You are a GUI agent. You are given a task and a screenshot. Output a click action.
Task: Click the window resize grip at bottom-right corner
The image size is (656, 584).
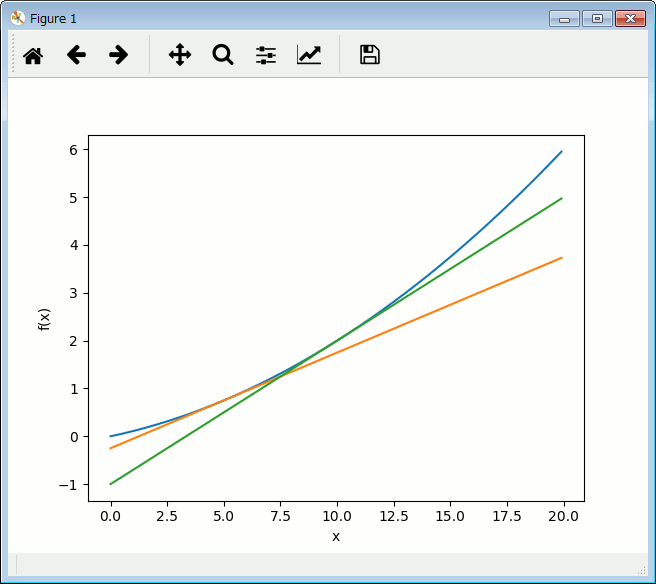[642, 570]
